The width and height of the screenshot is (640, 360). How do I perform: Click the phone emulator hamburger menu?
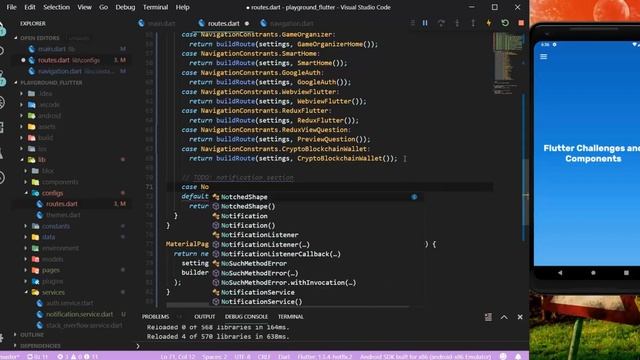pyautogui.click(x=543, y=57)
